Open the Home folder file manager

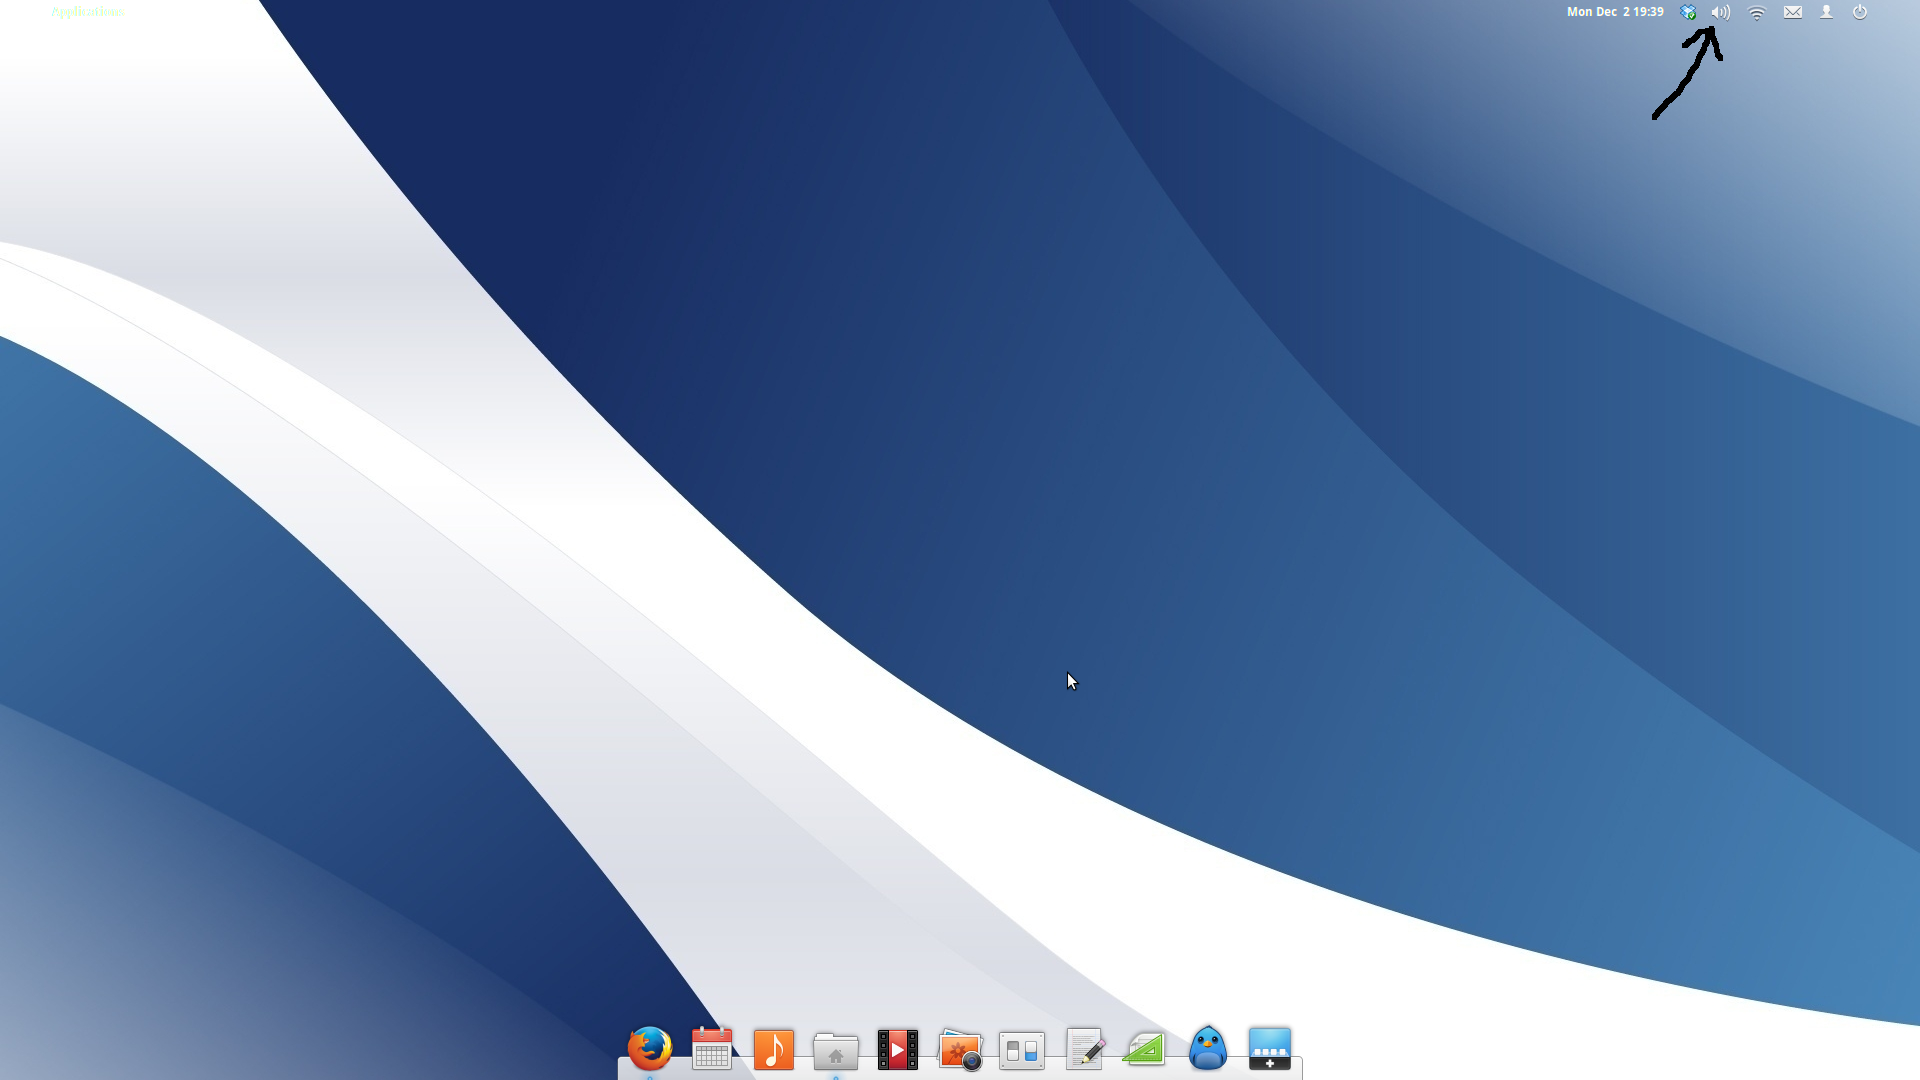pyautogui.click(x=836, y=1051)
